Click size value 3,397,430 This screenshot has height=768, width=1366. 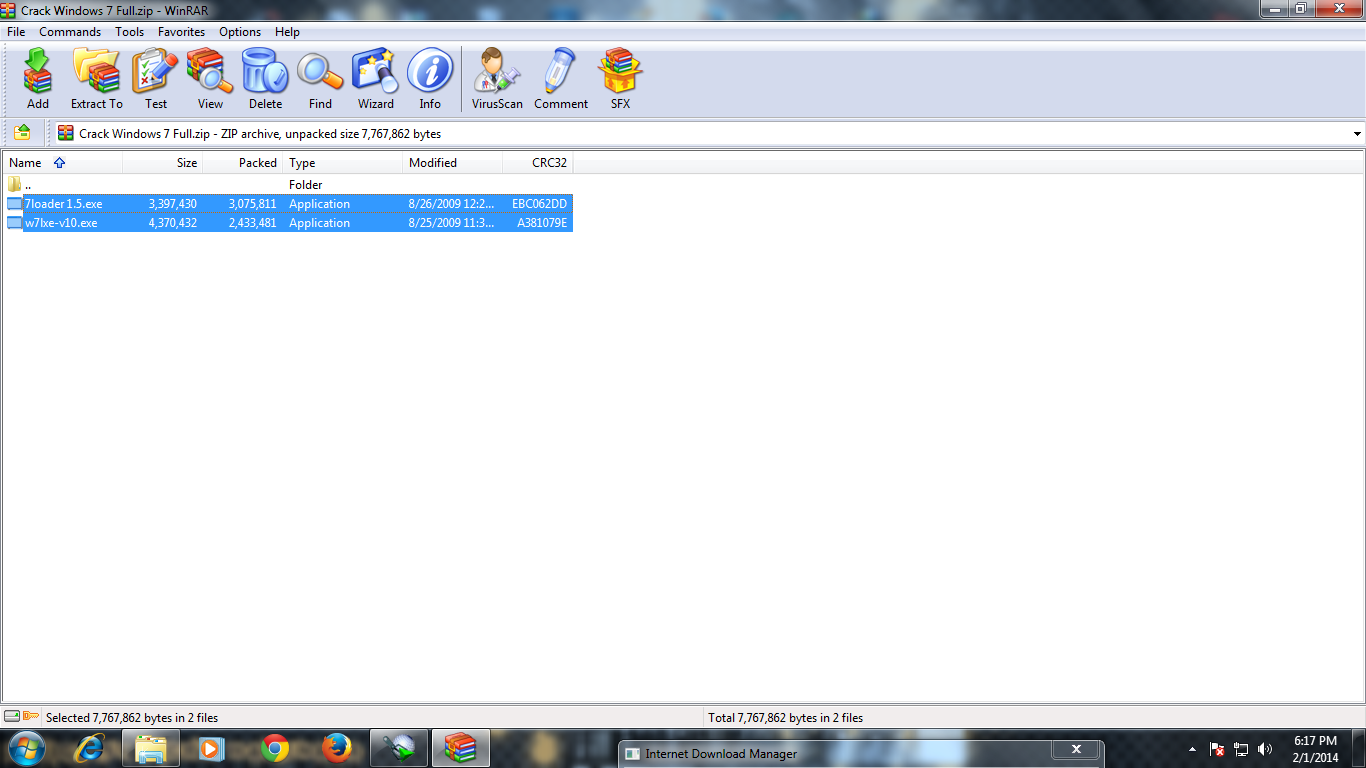coord(172,204)
